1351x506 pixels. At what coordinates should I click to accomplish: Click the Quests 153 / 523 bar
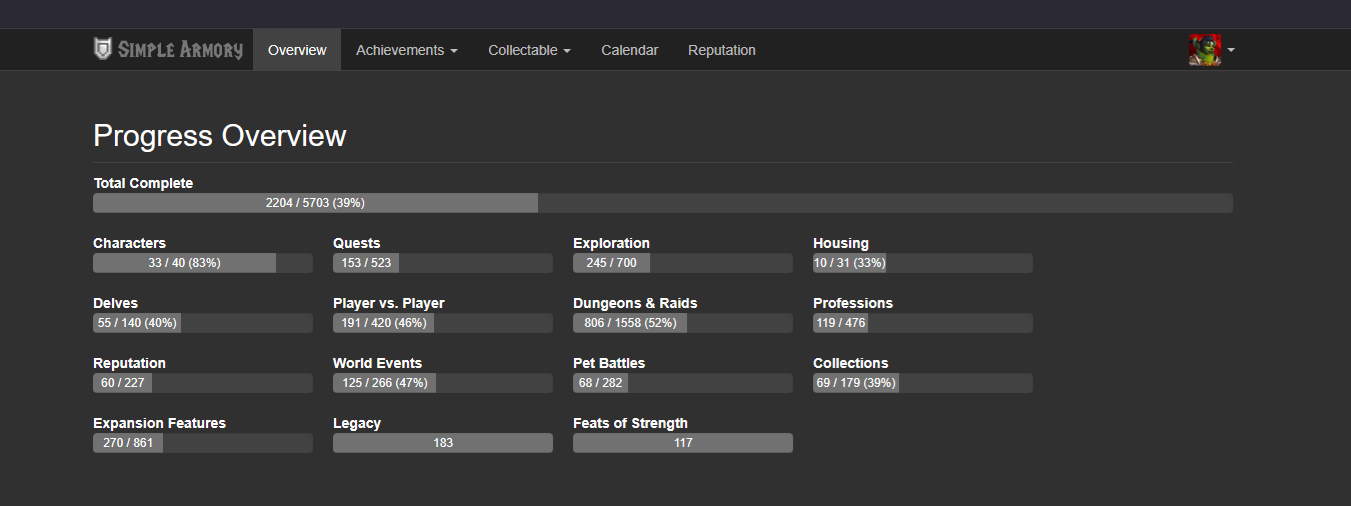[443, 263]
